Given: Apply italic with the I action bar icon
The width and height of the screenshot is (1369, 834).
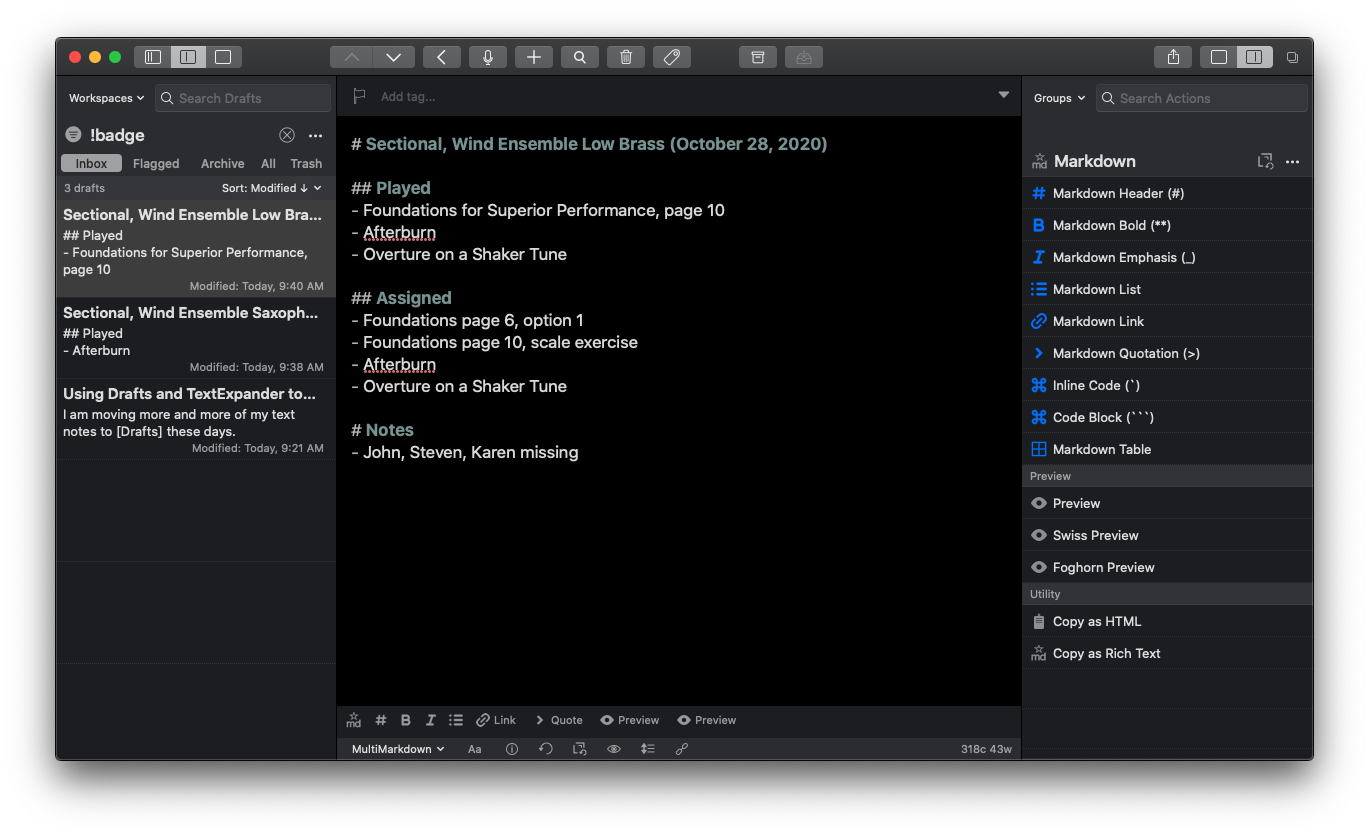Looking at the screenshot, I should click(431, 720).
